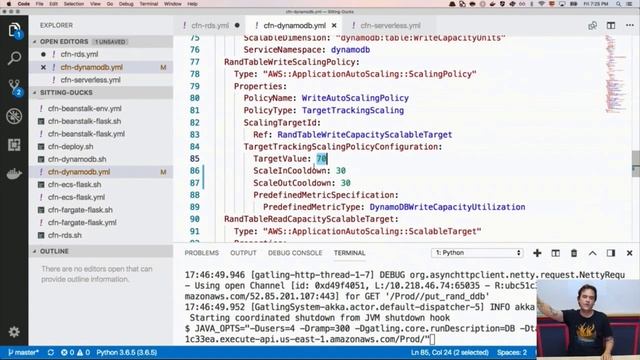Open the Explorer view in activity bar
The width and height of the screenshot is (640, 360).
[x=14, y=30]
